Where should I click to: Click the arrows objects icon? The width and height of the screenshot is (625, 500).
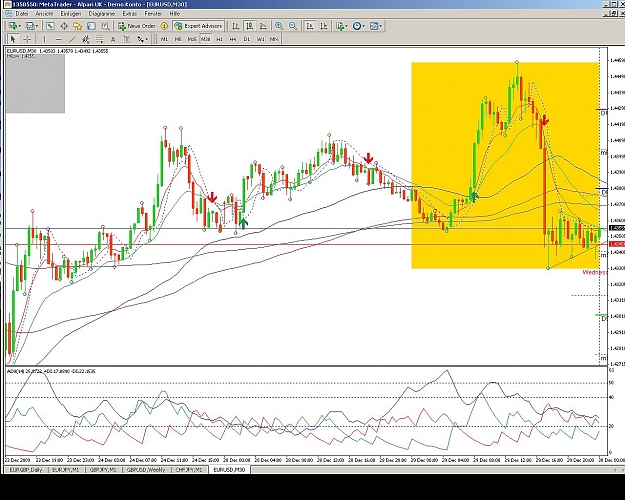140,39
